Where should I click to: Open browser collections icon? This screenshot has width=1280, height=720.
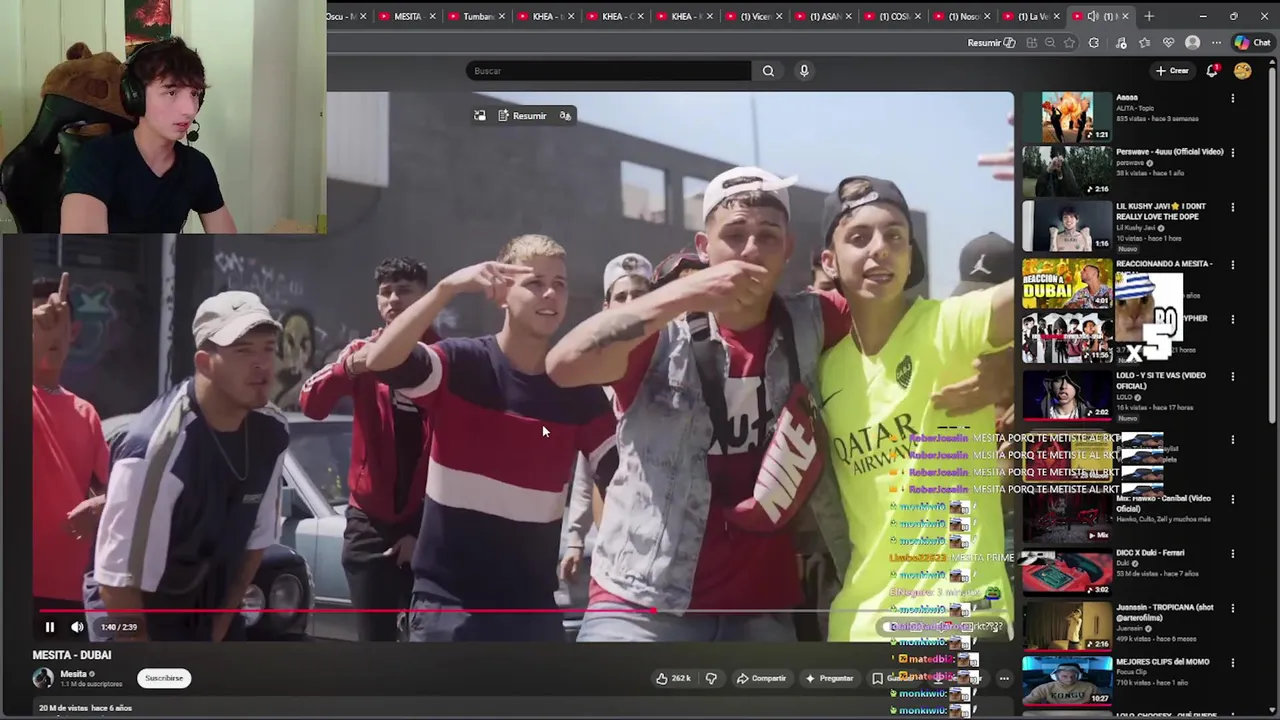coord(1145,43)
